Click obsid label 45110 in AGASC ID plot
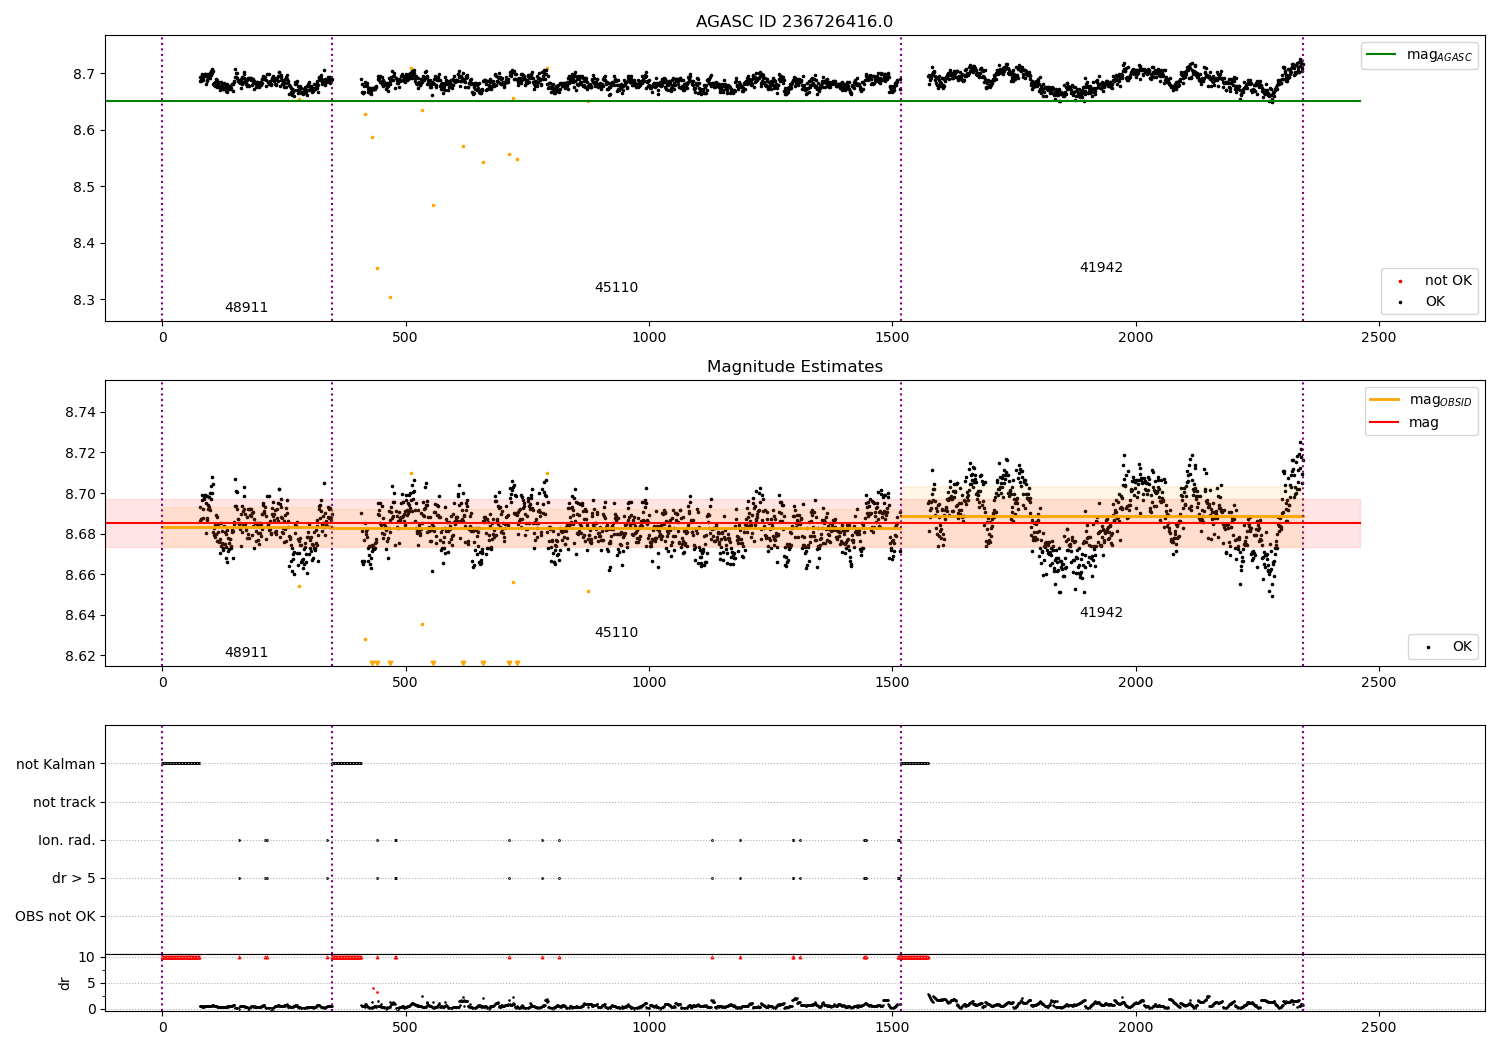The width and height of the screenshot is (1500, 1050). 616,288
